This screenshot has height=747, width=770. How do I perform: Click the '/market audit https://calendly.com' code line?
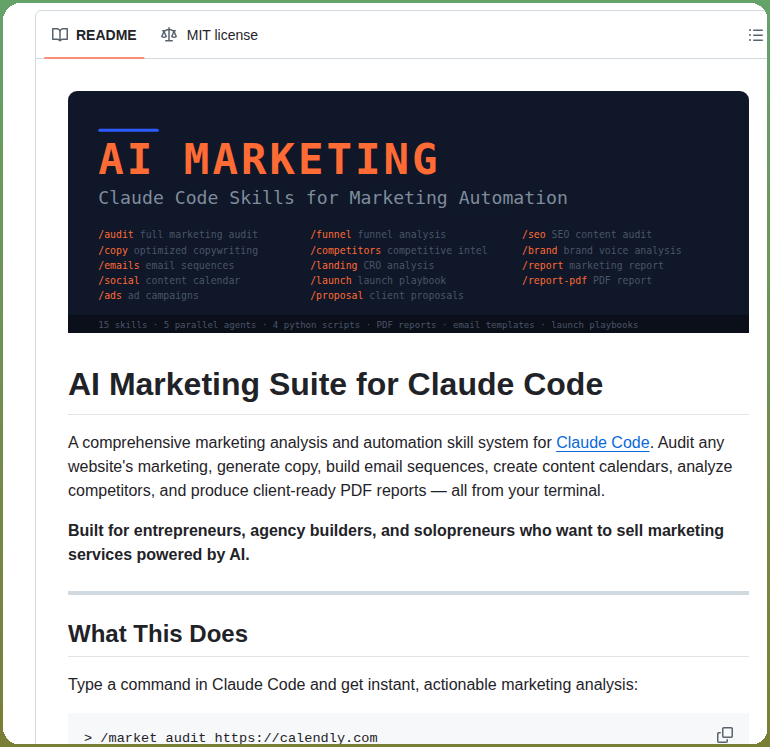(x=231, y=738)
